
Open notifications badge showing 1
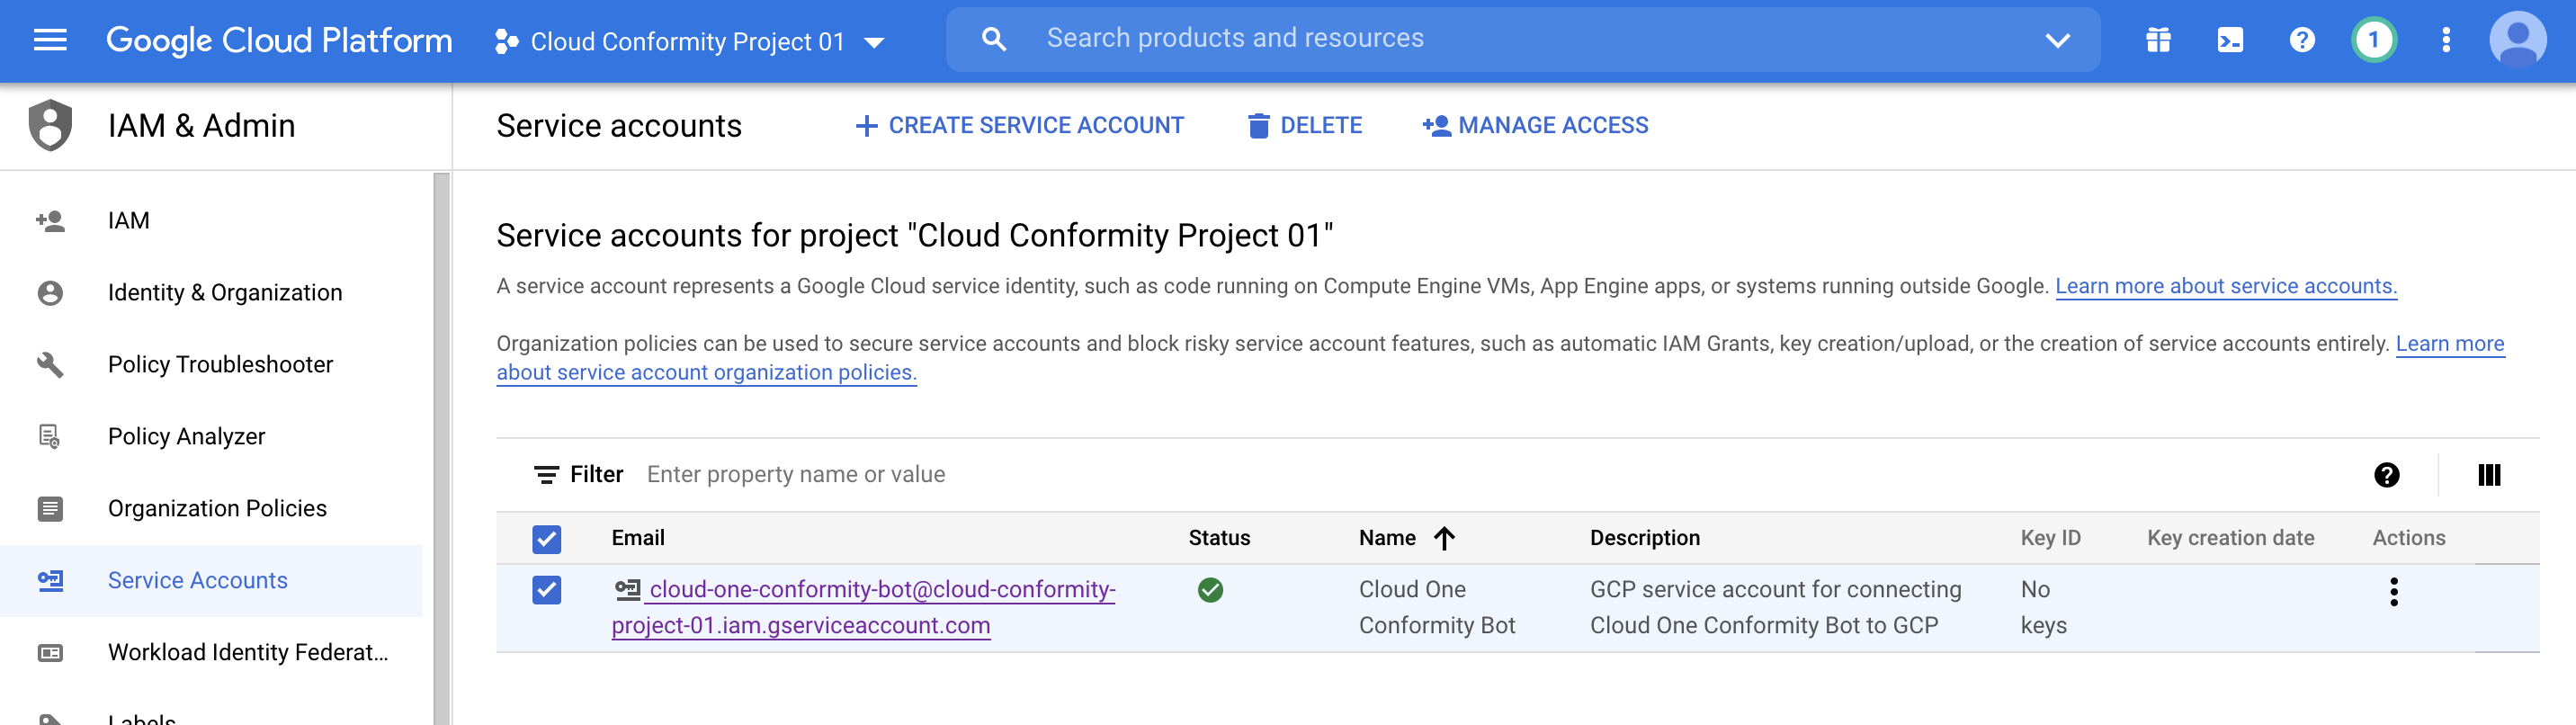(x=2373, y=40)
